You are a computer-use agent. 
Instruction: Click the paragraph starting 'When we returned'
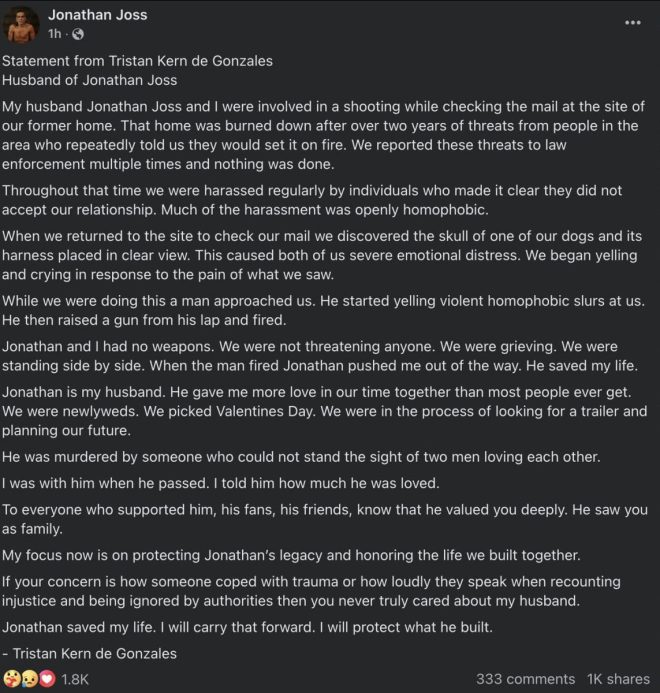322,255
